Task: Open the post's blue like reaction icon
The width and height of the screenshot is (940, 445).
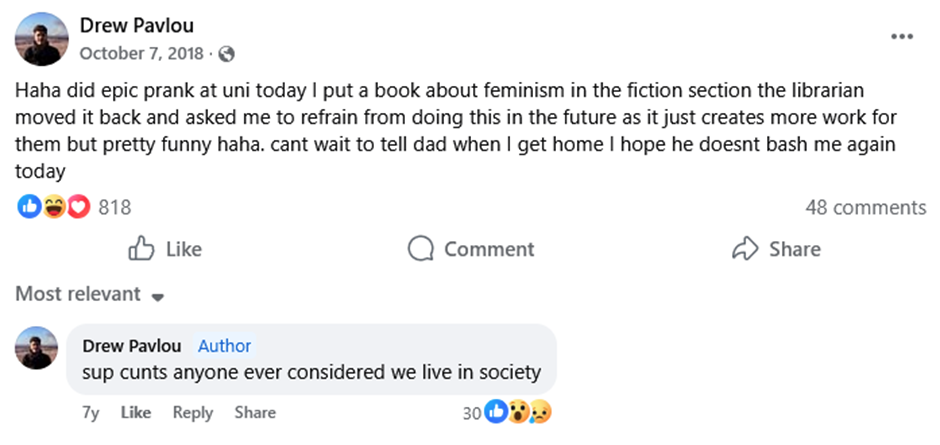Action: (x=29, y=207)
